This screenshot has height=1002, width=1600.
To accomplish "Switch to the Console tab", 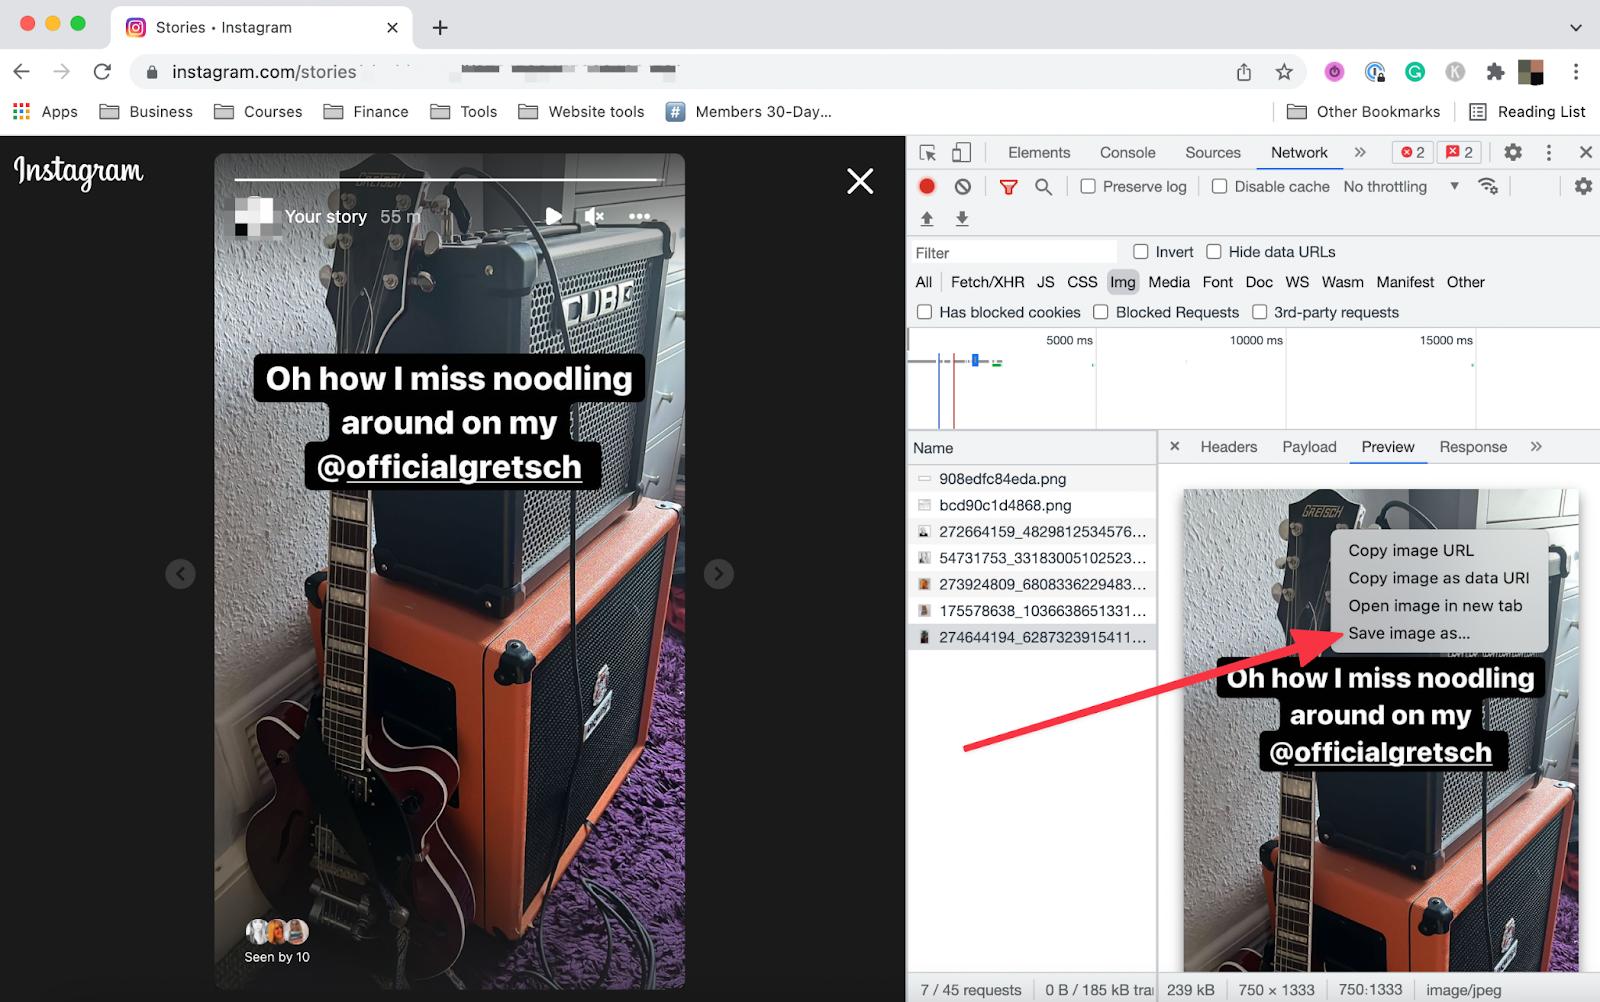I will click(x=1127, y=152).
